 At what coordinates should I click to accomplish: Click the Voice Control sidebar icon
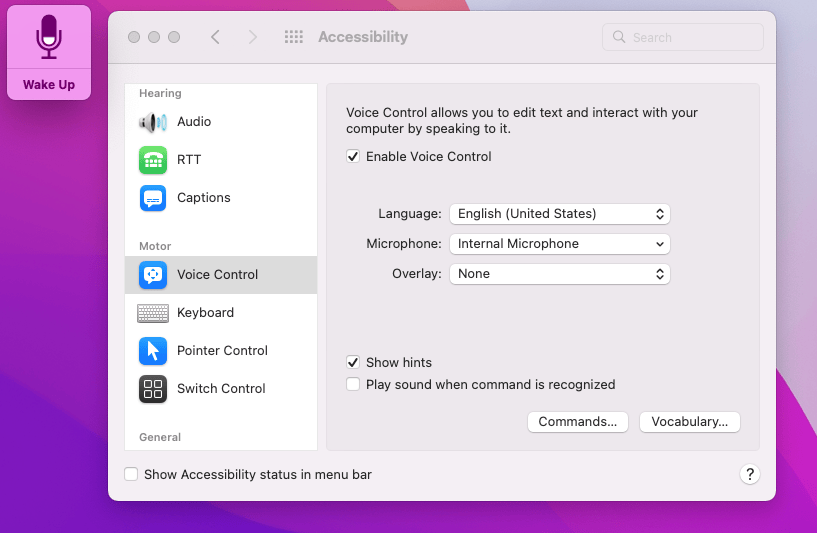(x=153, y=275)
